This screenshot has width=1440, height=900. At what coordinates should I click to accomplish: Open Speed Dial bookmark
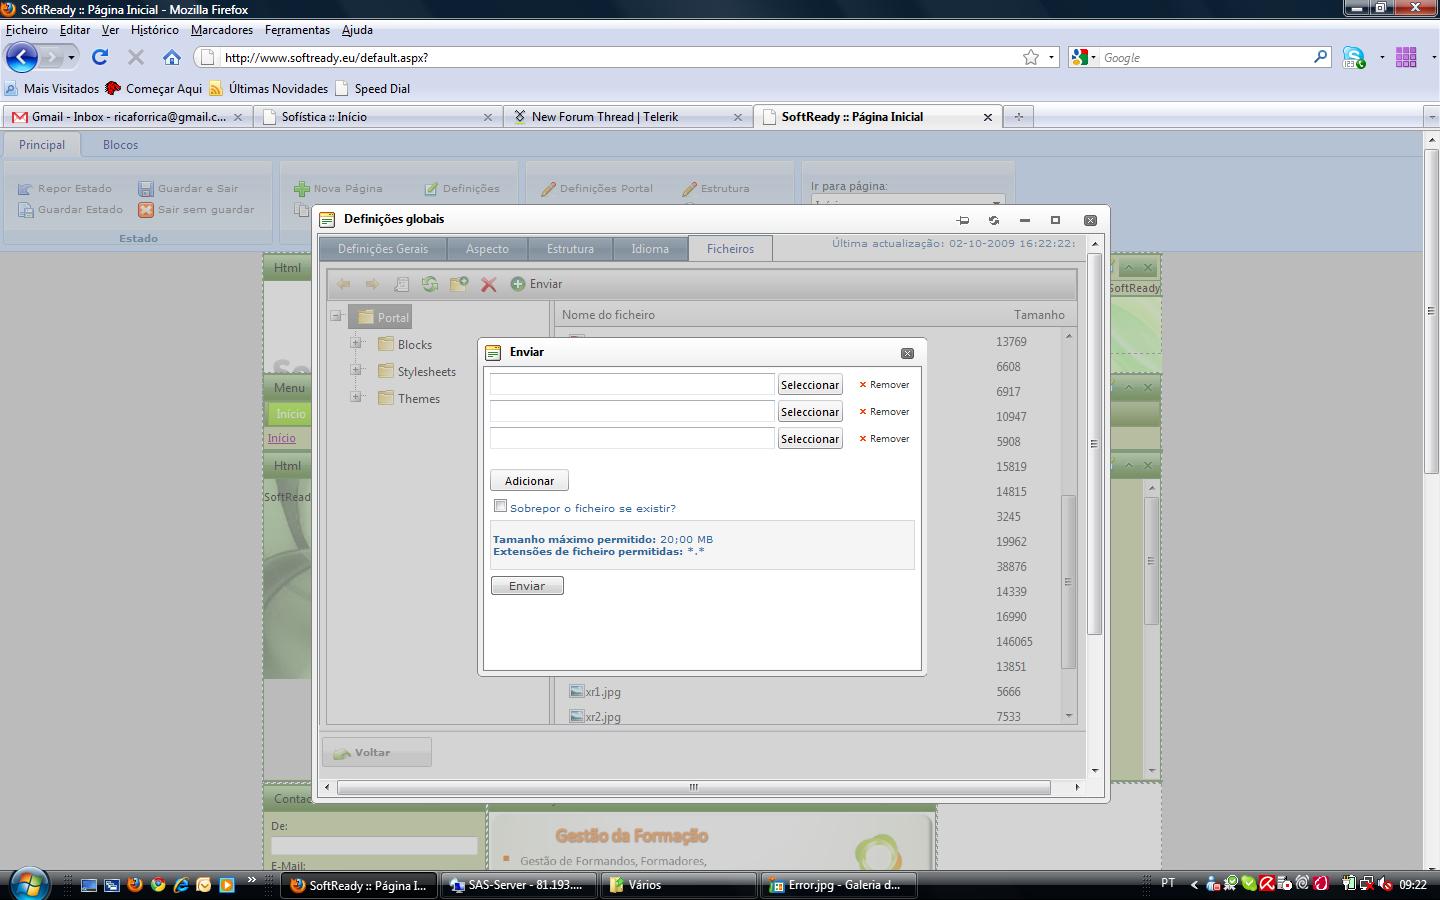(x=372, y=88)
